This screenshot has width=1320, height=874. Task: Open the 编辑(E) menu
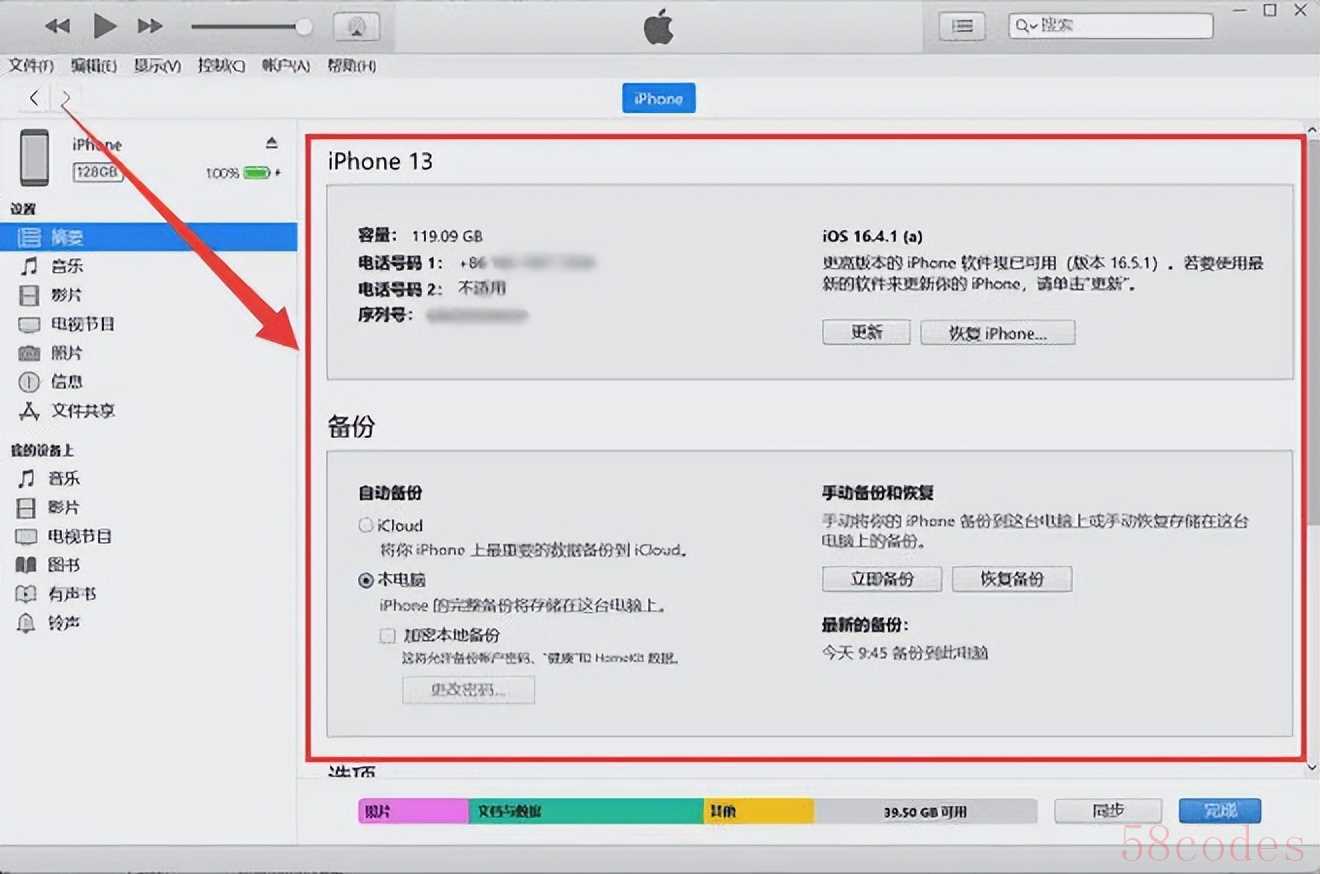(x=94, y=66)
